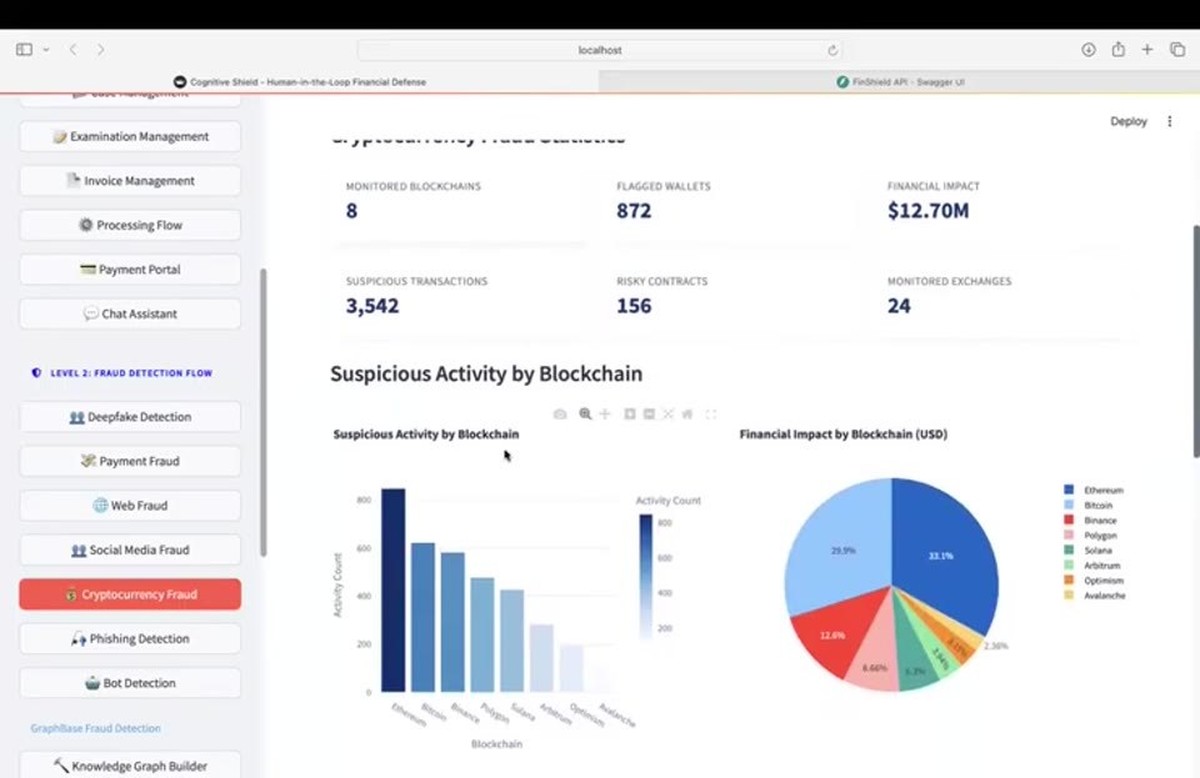Open chart fullscreen view icon
This screenshot has height=778, width=1200.
[x=712, y=414]
